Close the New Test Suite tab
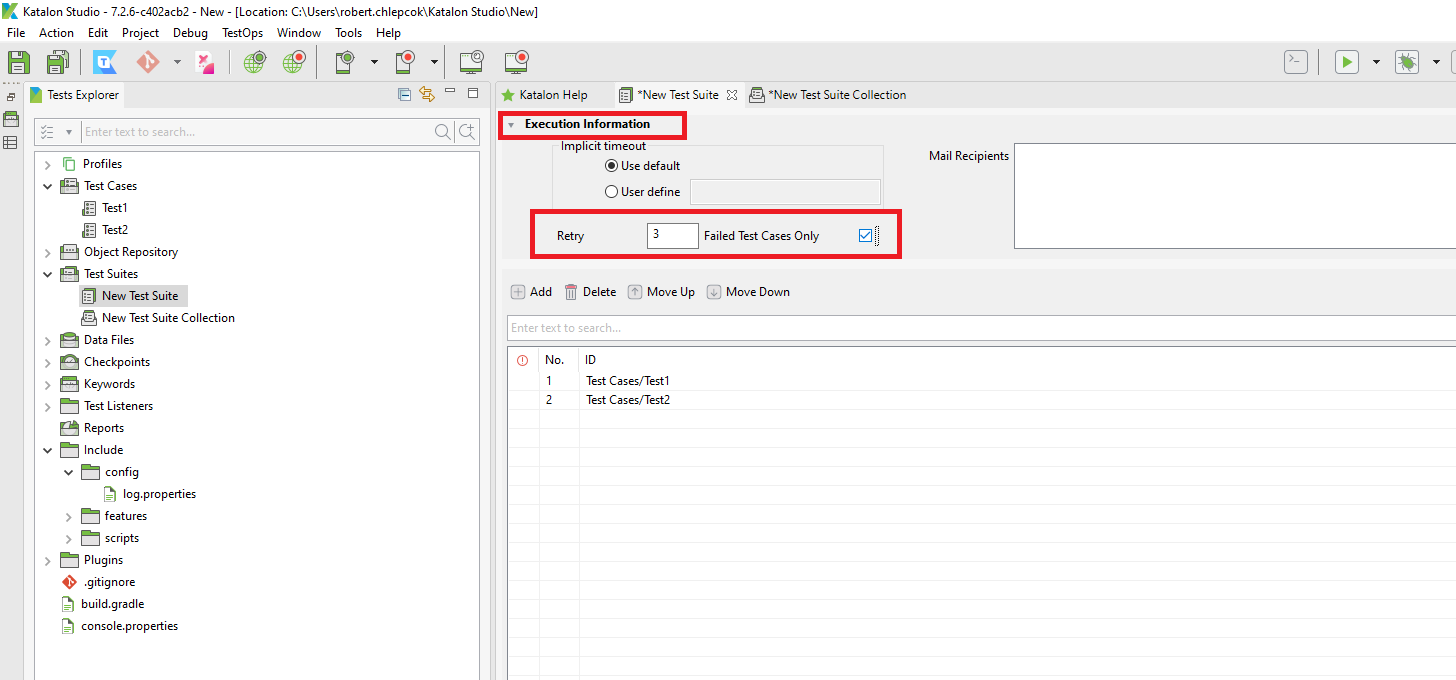 pyautogui.click(x=732, y=95)
